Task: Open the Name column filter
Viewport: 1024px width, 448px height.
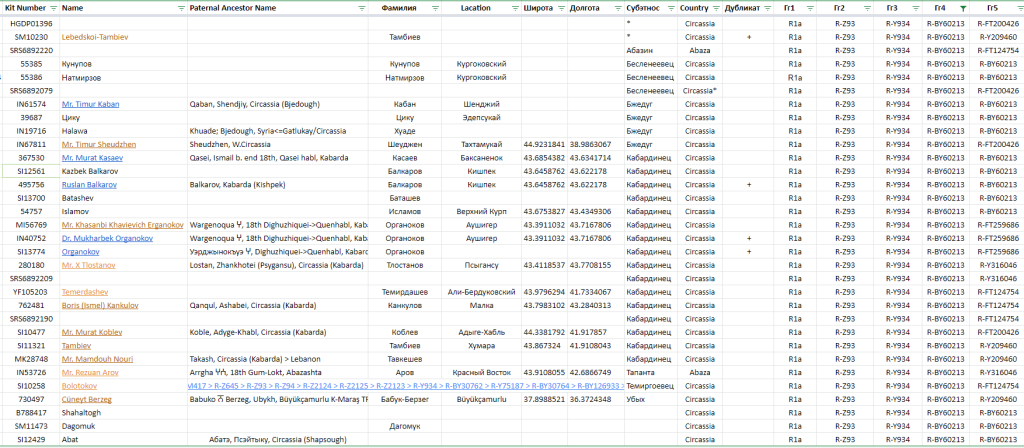Action: 181,8
